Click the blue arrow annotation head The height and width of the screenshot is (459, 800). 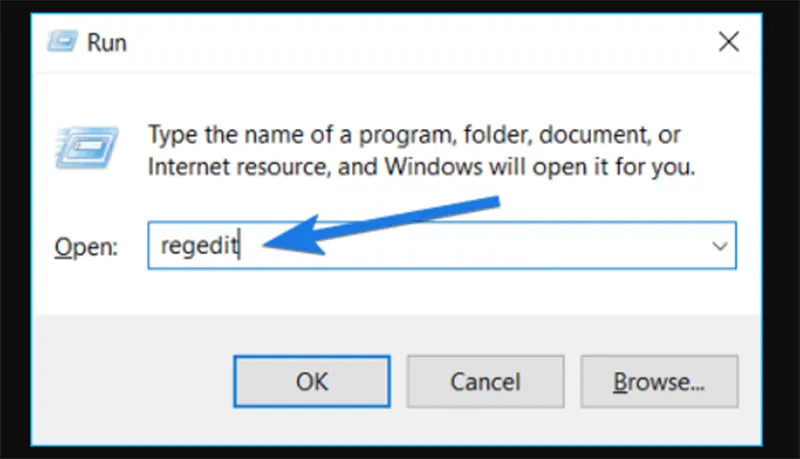tap(293, 236)
